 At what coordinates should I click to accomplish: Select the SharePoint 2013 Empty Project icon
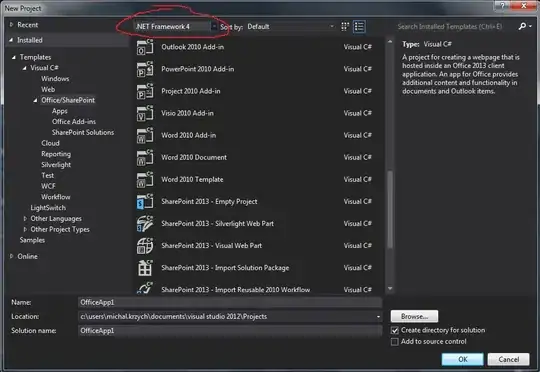tap(145, 201)
